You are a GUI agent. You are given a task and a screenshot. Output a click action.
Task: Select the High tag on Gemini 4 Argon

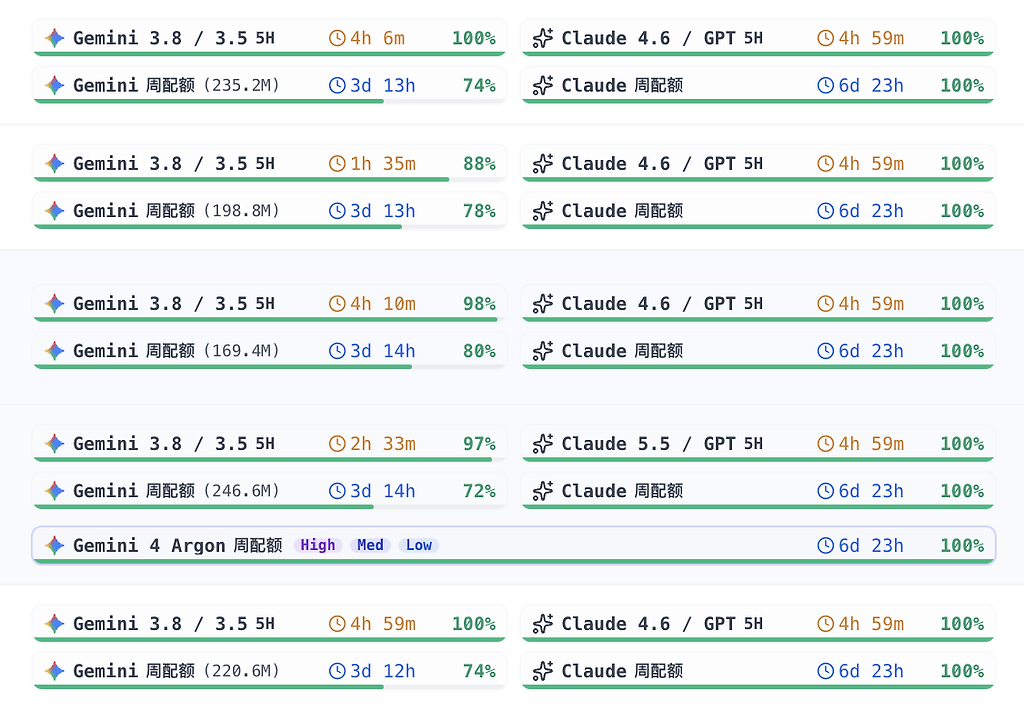coord(318,545)
